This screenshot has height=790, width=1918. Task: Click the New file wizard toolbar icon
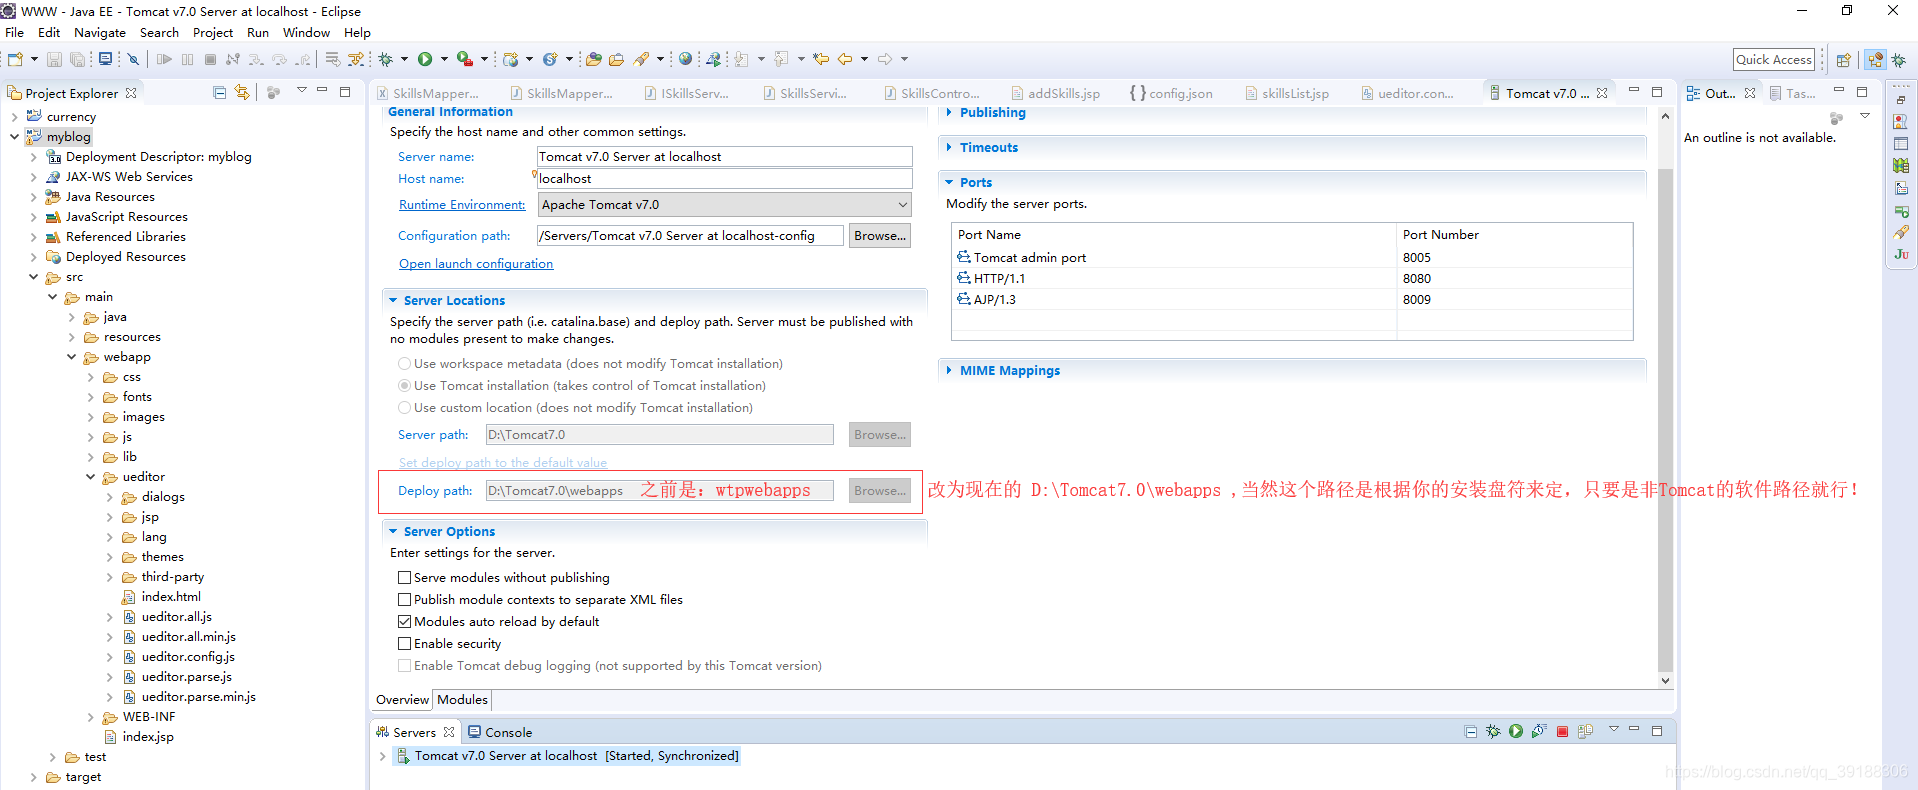pos(15,59)
